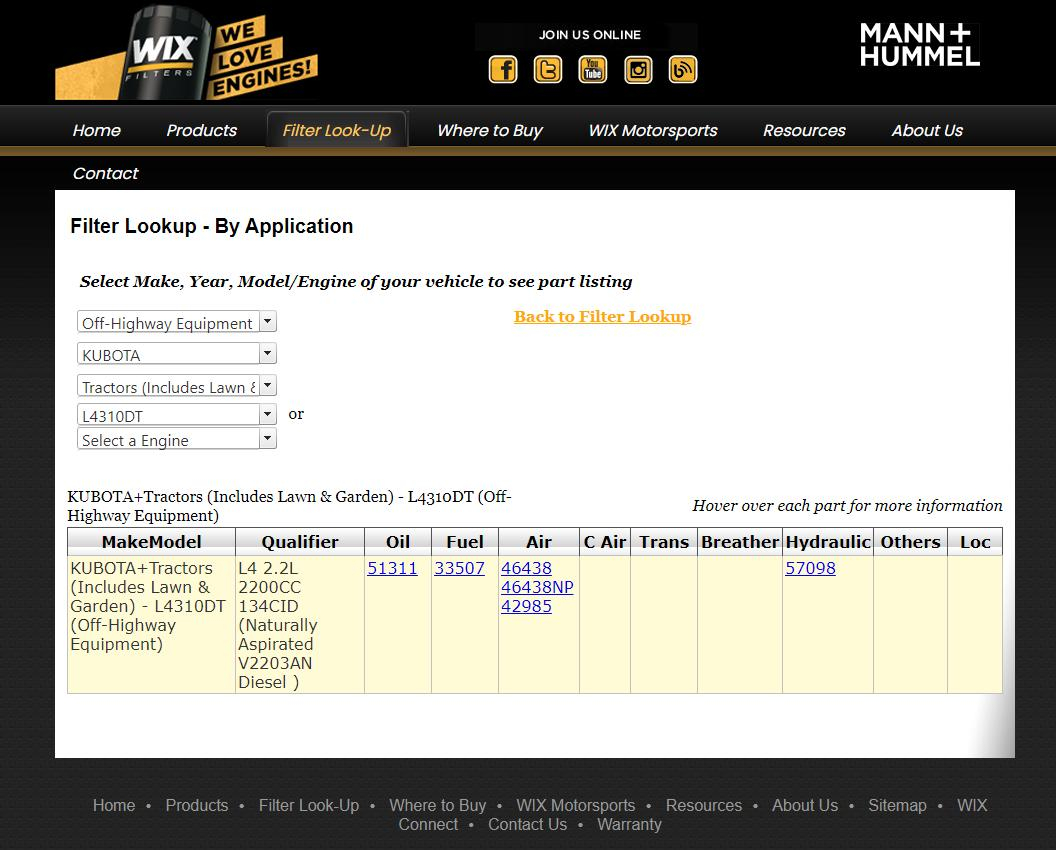The height and width of the screenshot is (850, 1056).
Task: Open the WIX Facebook page icon
Action: point(503,70)
